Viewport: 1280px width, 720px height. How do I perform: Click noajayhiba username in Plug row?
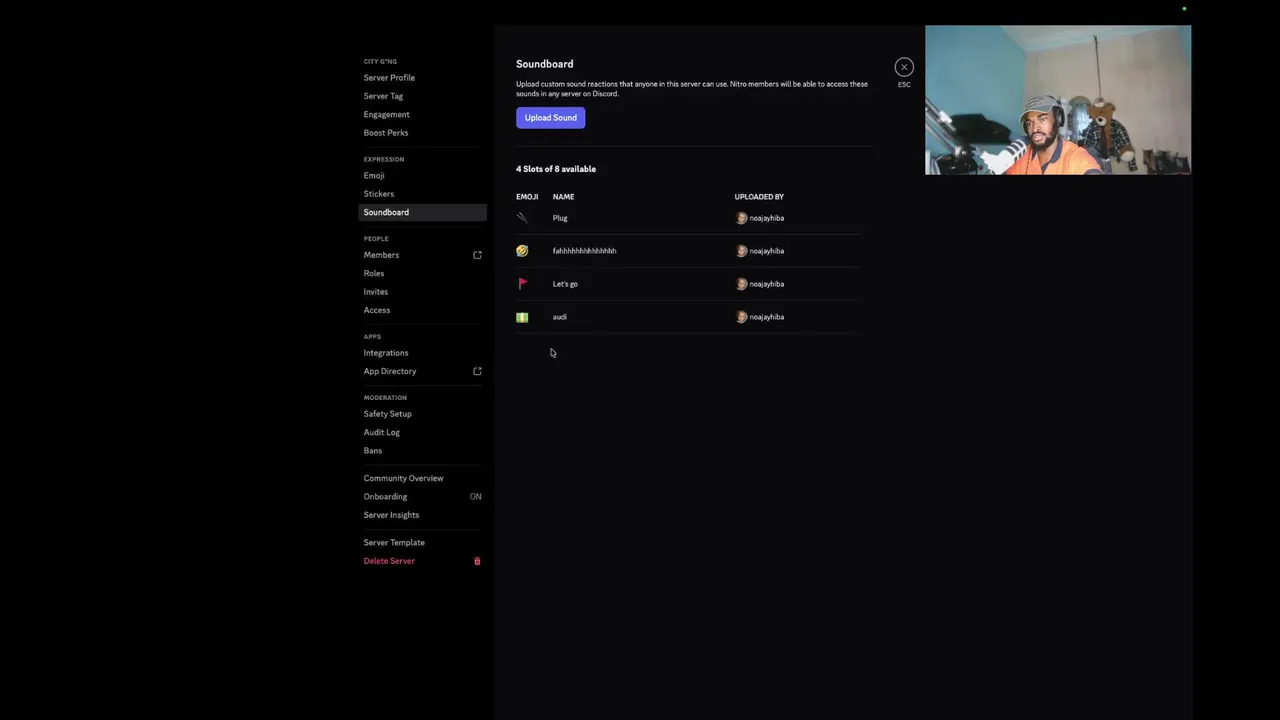767,218
